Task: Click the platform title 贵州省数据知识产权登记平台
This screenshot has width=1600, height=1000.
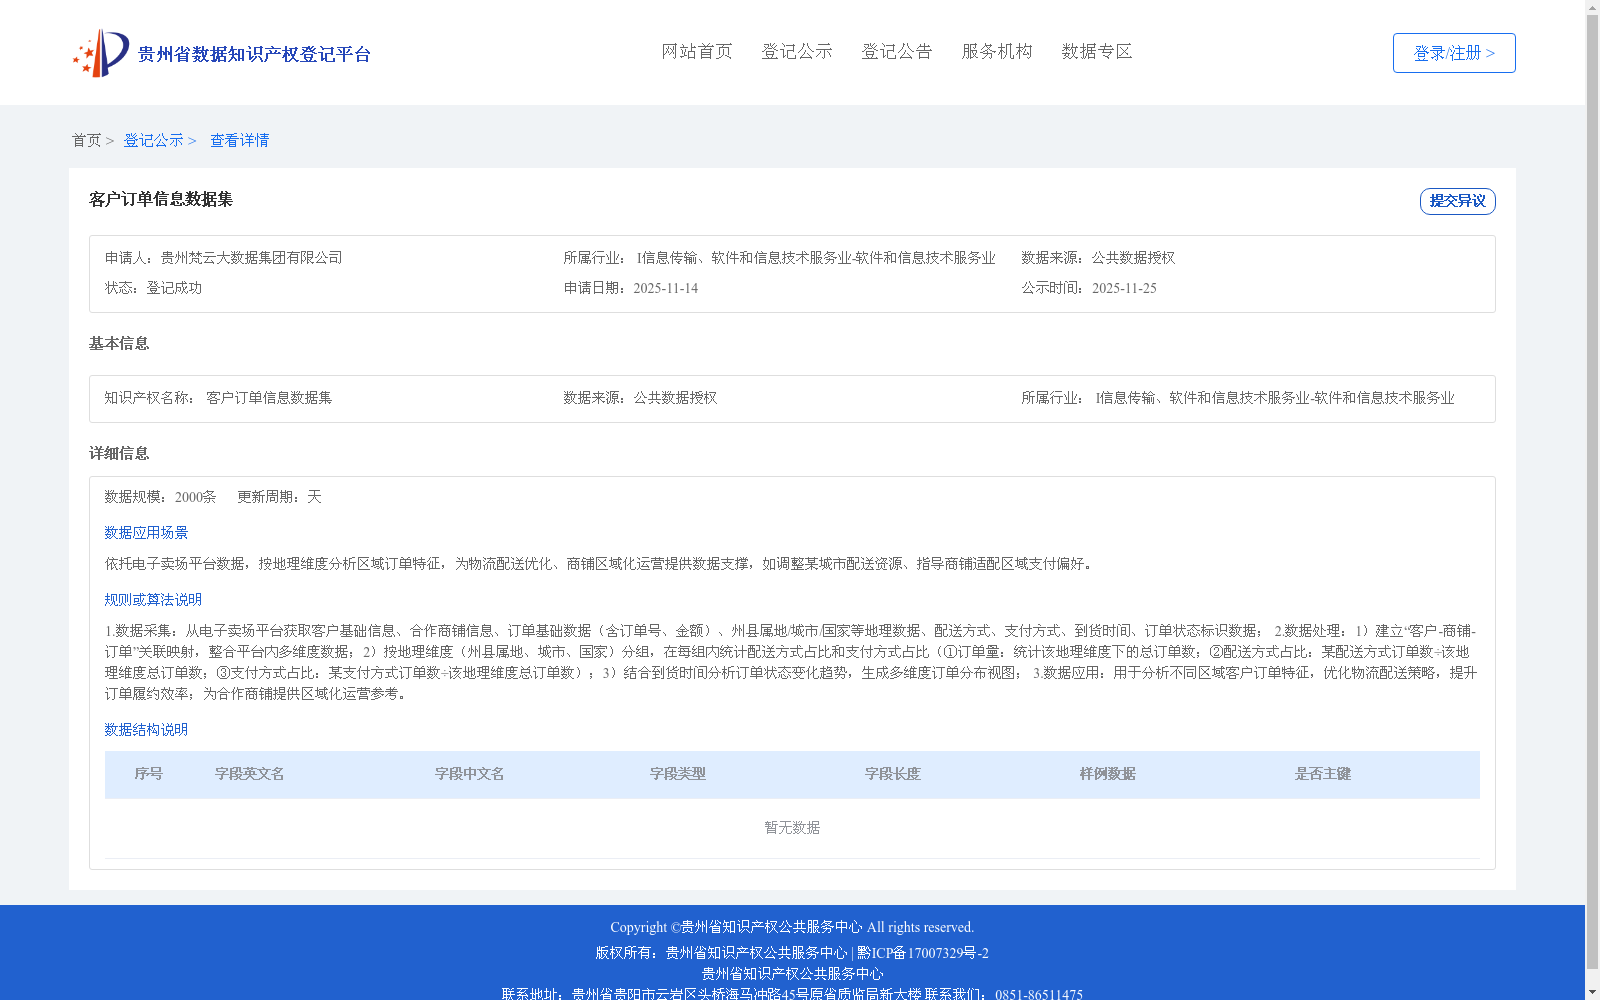Action: coord(254,54)
